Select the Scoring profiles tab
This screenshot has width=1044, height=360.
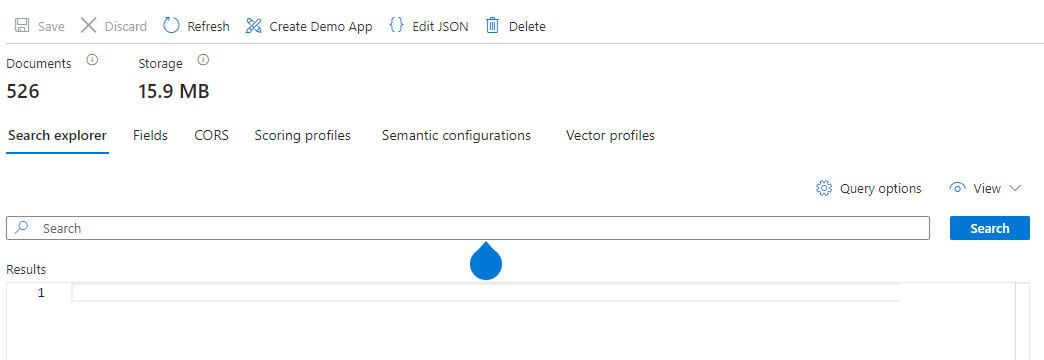pyautogui.click(x=302, y=135)
